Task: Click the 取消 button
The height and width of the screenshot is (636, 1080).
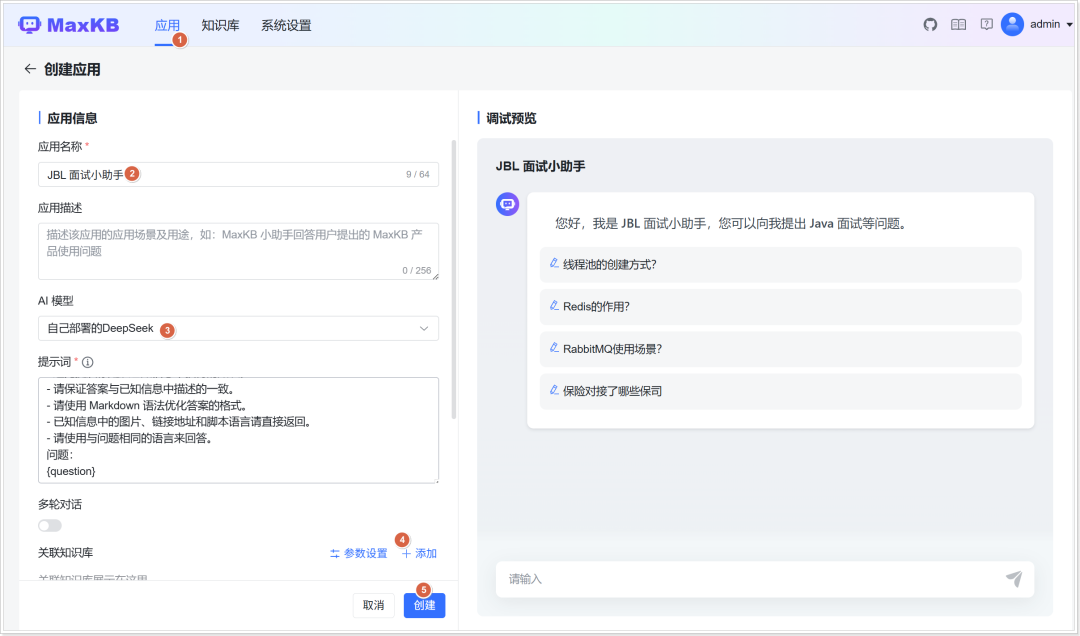Action: 373,605
